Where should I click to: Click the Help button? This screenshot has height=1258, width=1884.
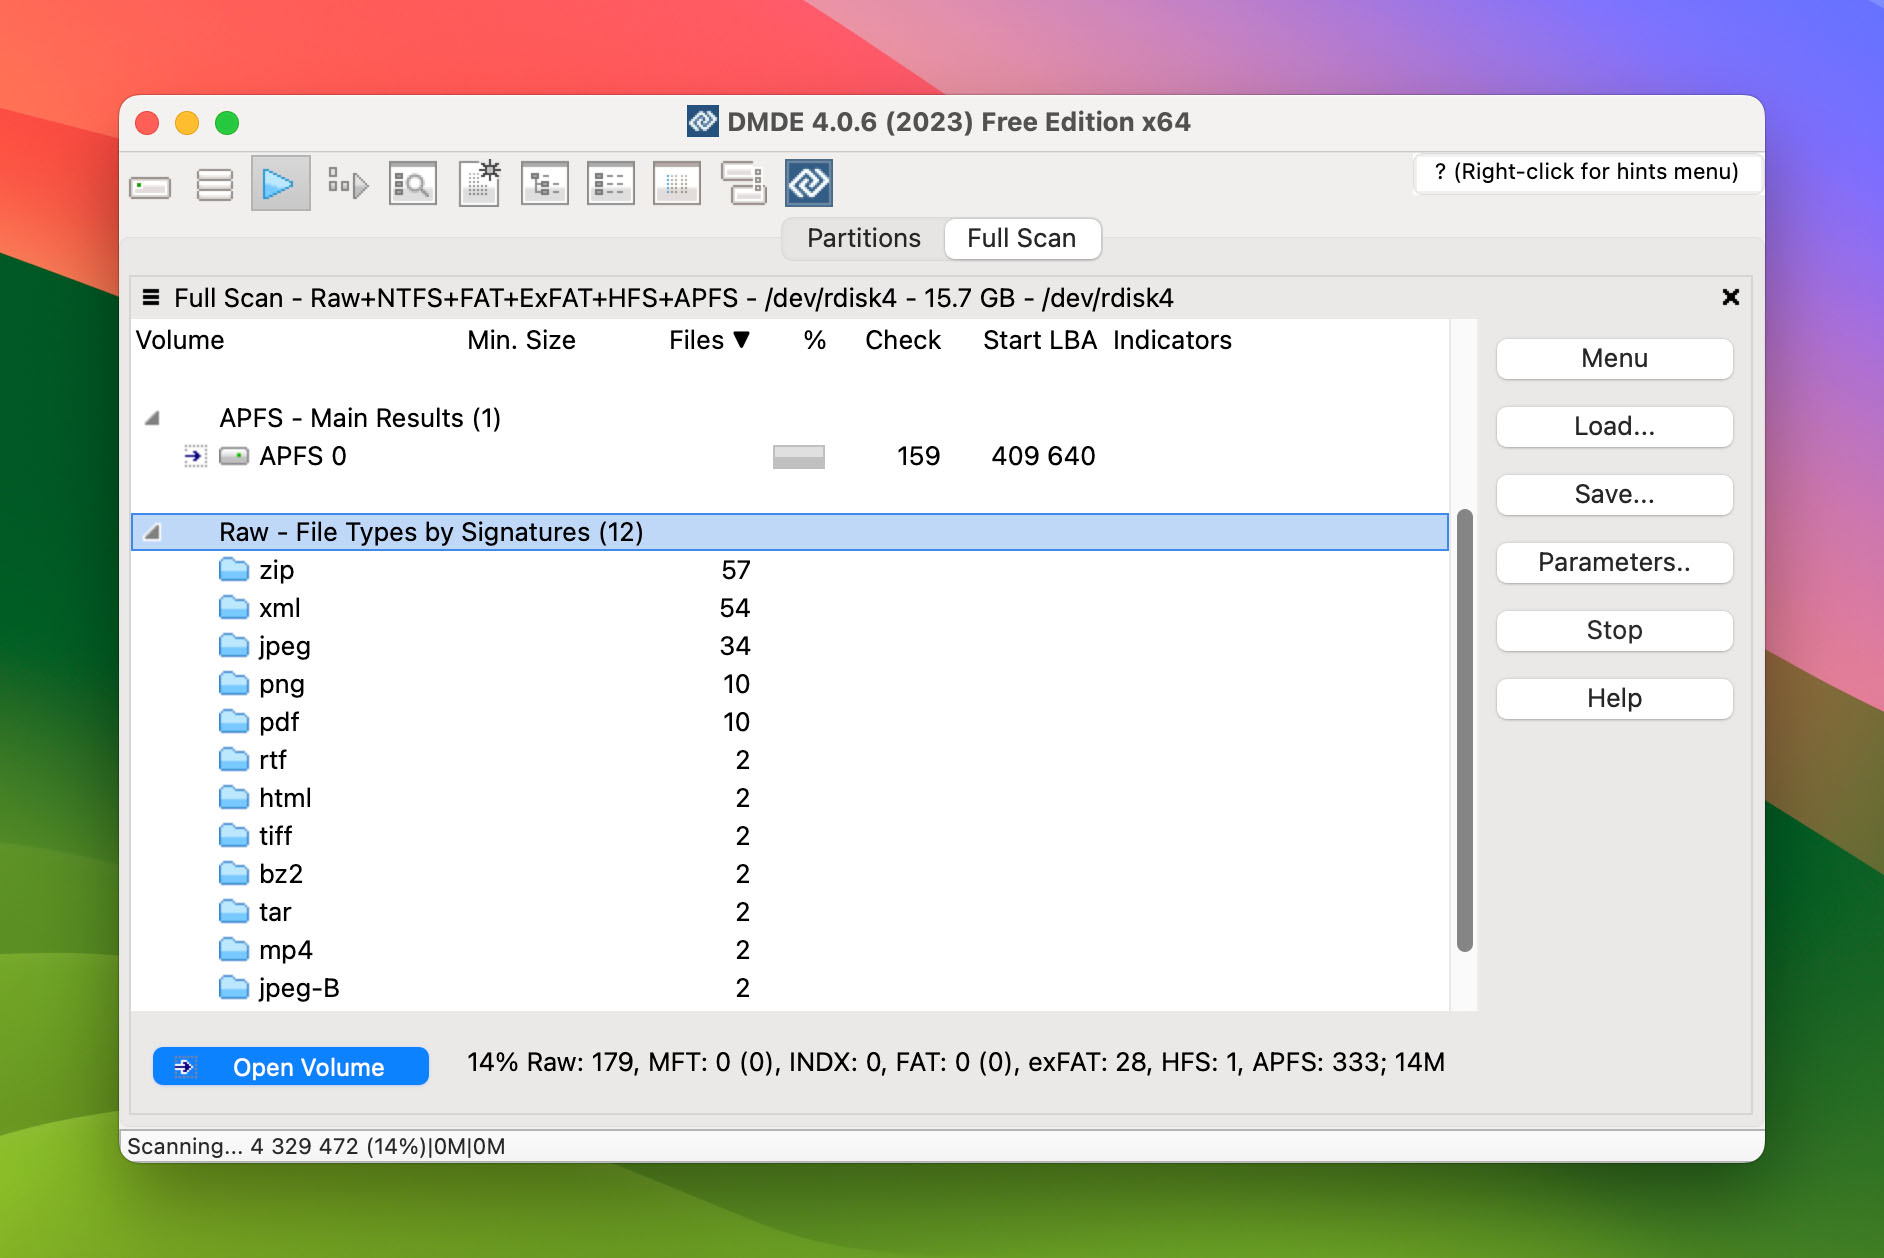click(x=1614, y=698)
